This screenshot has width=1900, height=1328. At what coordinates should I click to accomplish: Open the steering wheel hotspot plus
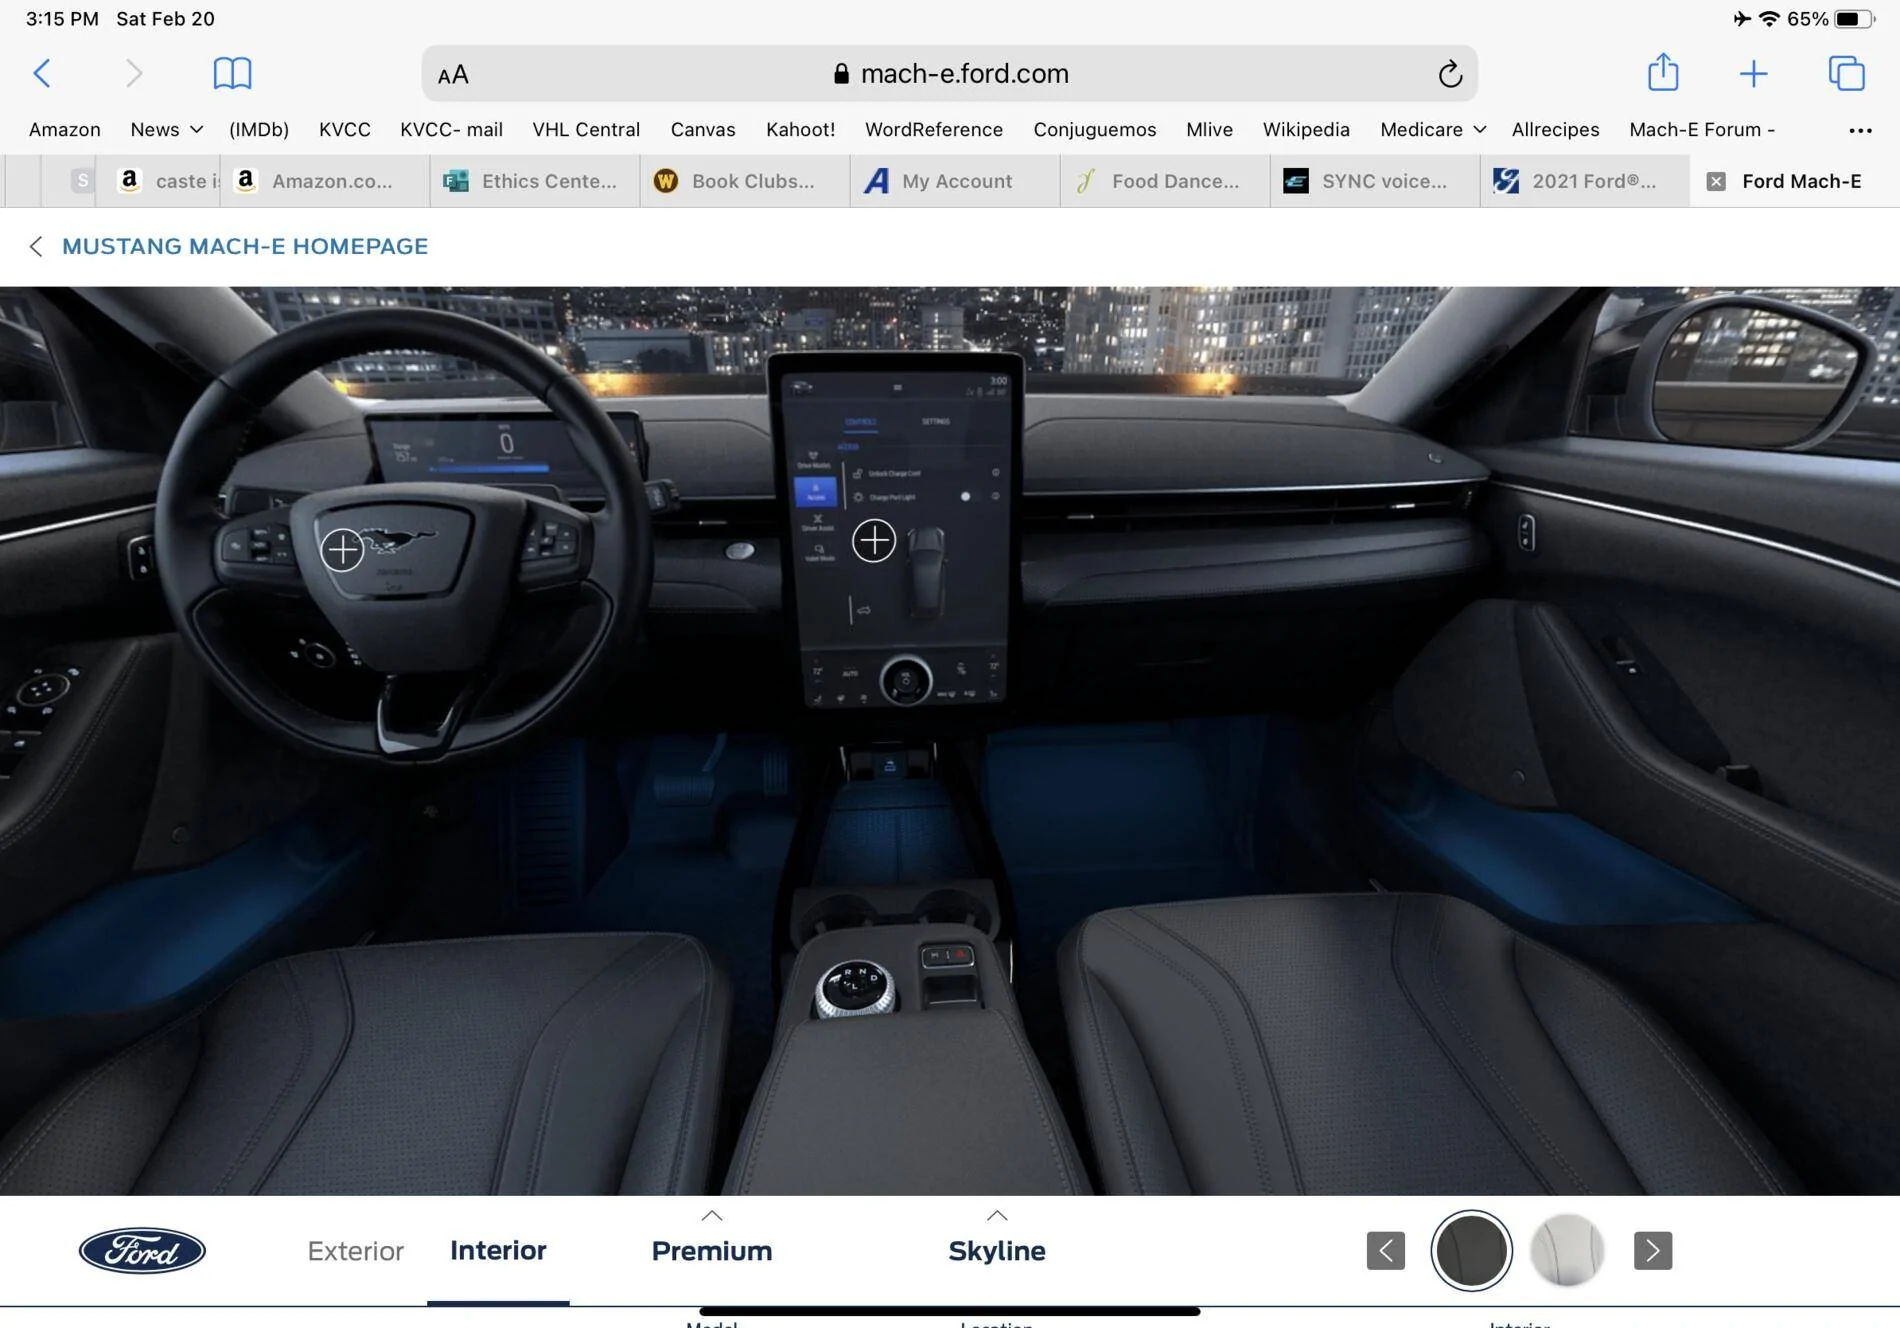342,549
